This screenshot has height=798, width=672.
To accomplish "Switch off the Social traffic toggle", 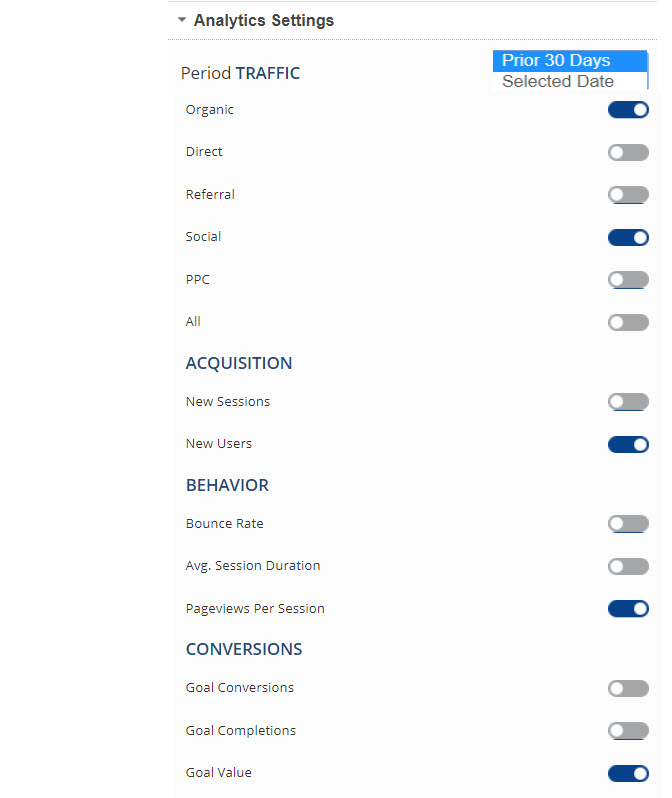I will coord(628,237).
